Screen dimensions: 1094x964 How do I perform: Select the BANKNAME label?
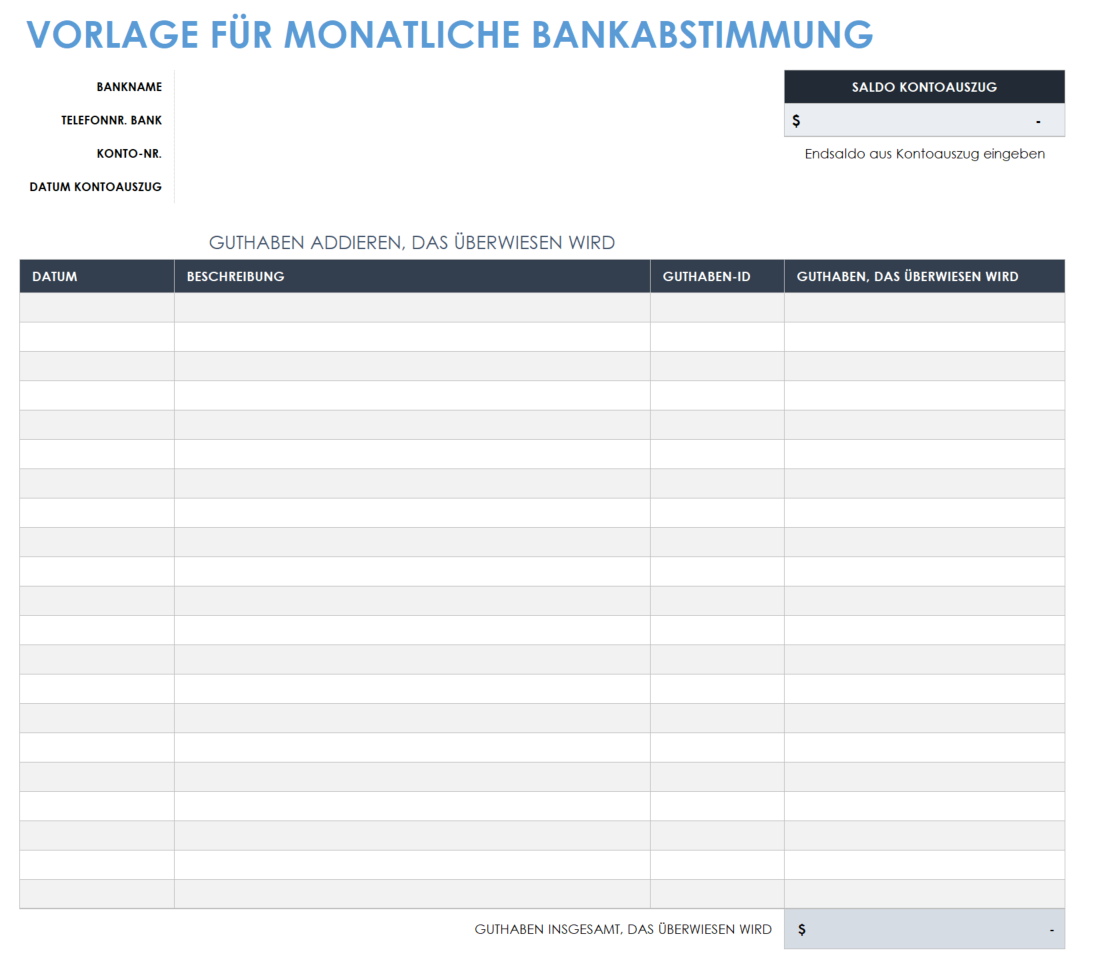click(x=129, y=87)
